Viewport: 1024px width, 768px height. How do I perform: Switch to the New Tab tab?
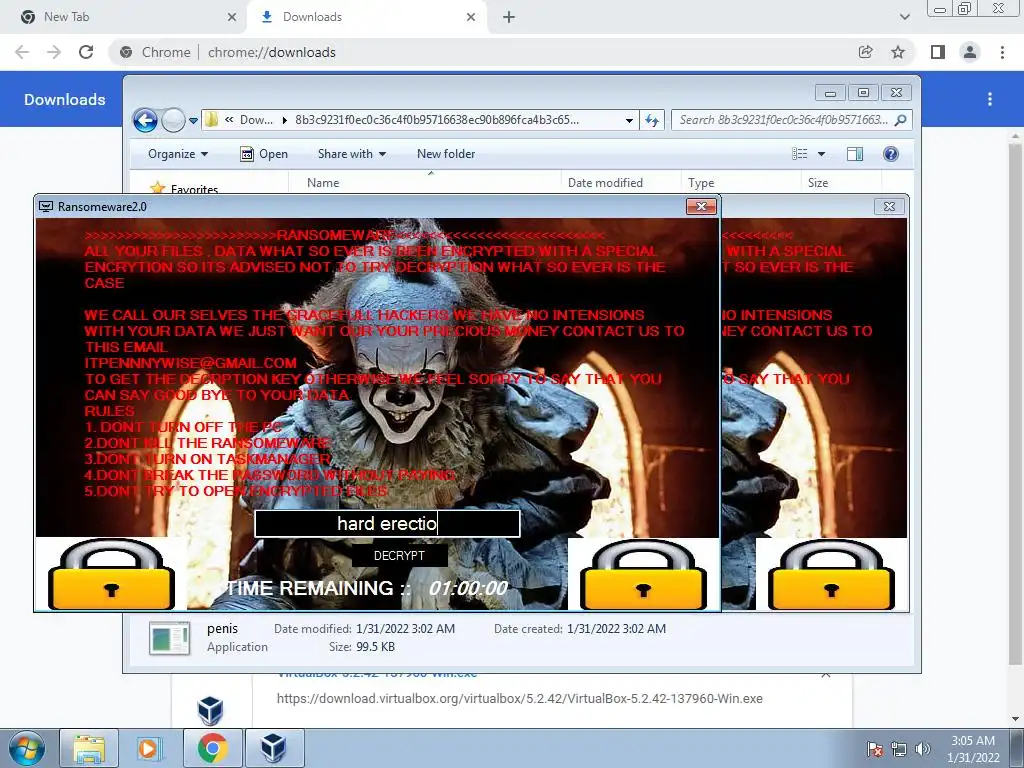pos(124,17)
